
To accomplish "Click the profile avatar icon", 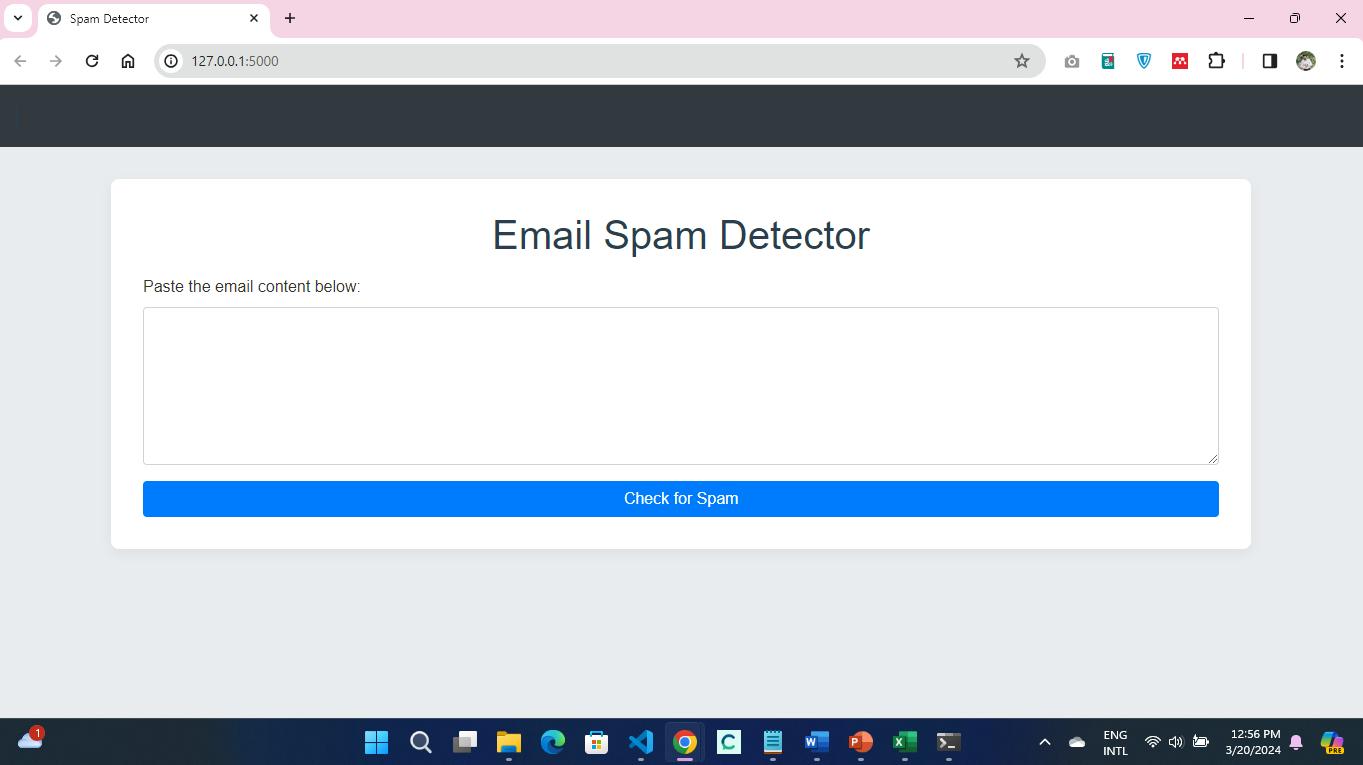I will [1305, 61].
